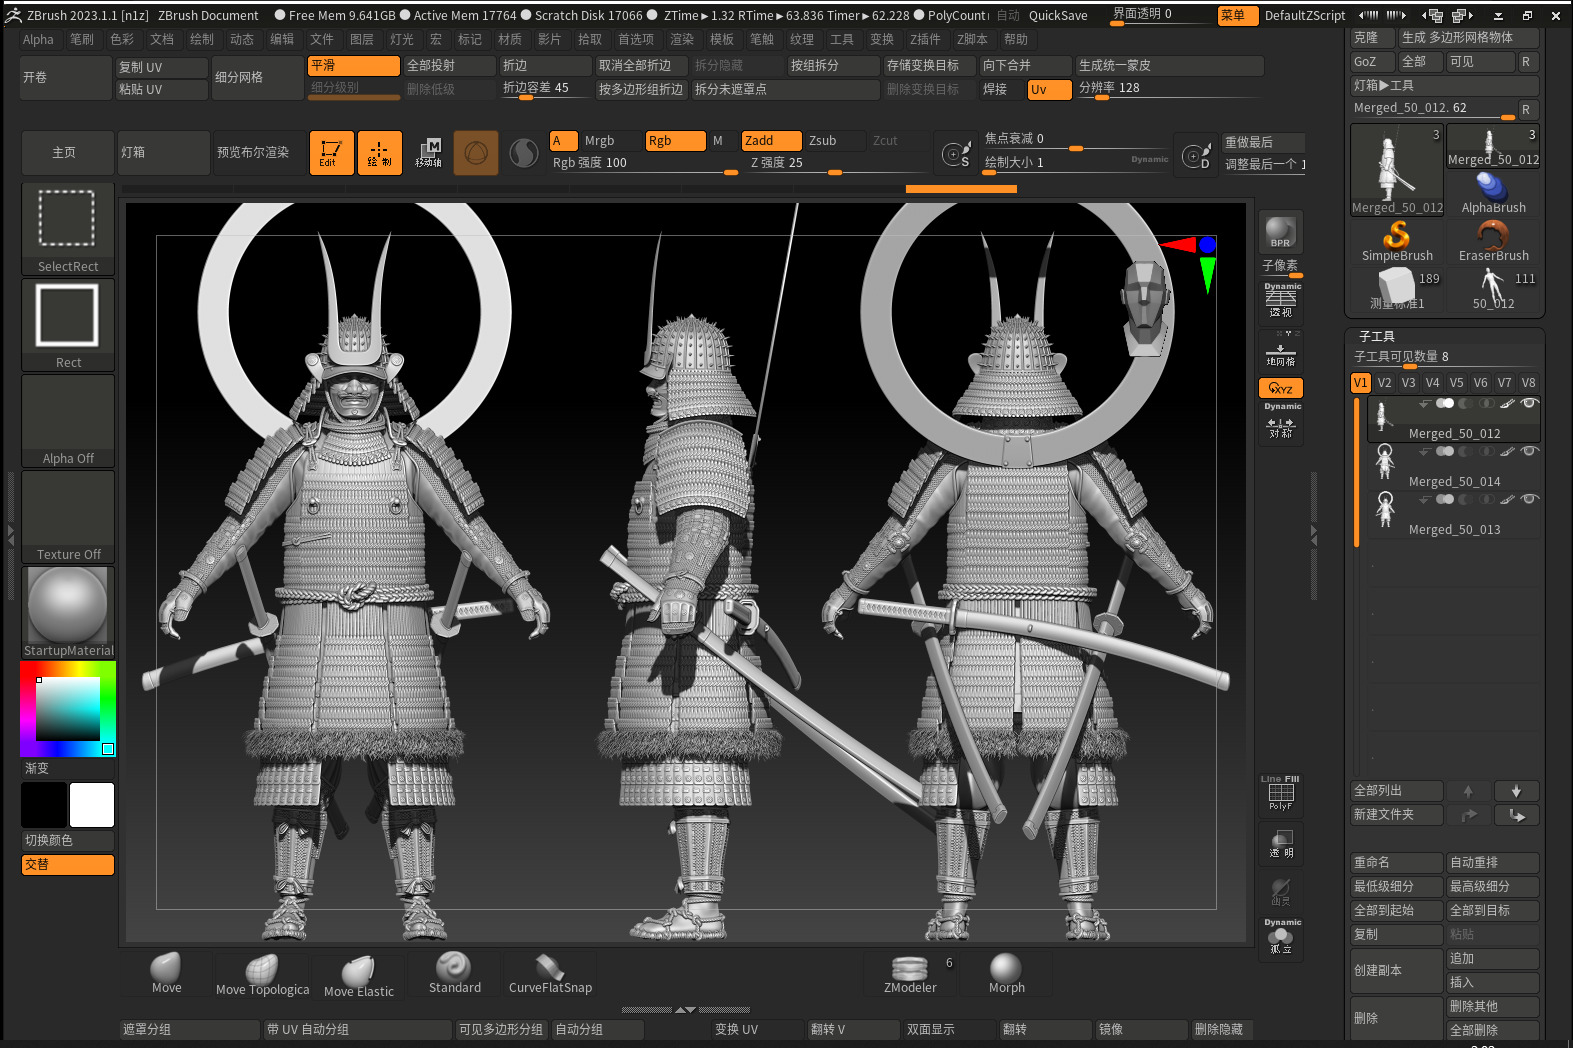Toggle the Dynamic perspective (透视) icon
The width and height of the screenshot is (1573, 1048).
tap(1281, 300)
